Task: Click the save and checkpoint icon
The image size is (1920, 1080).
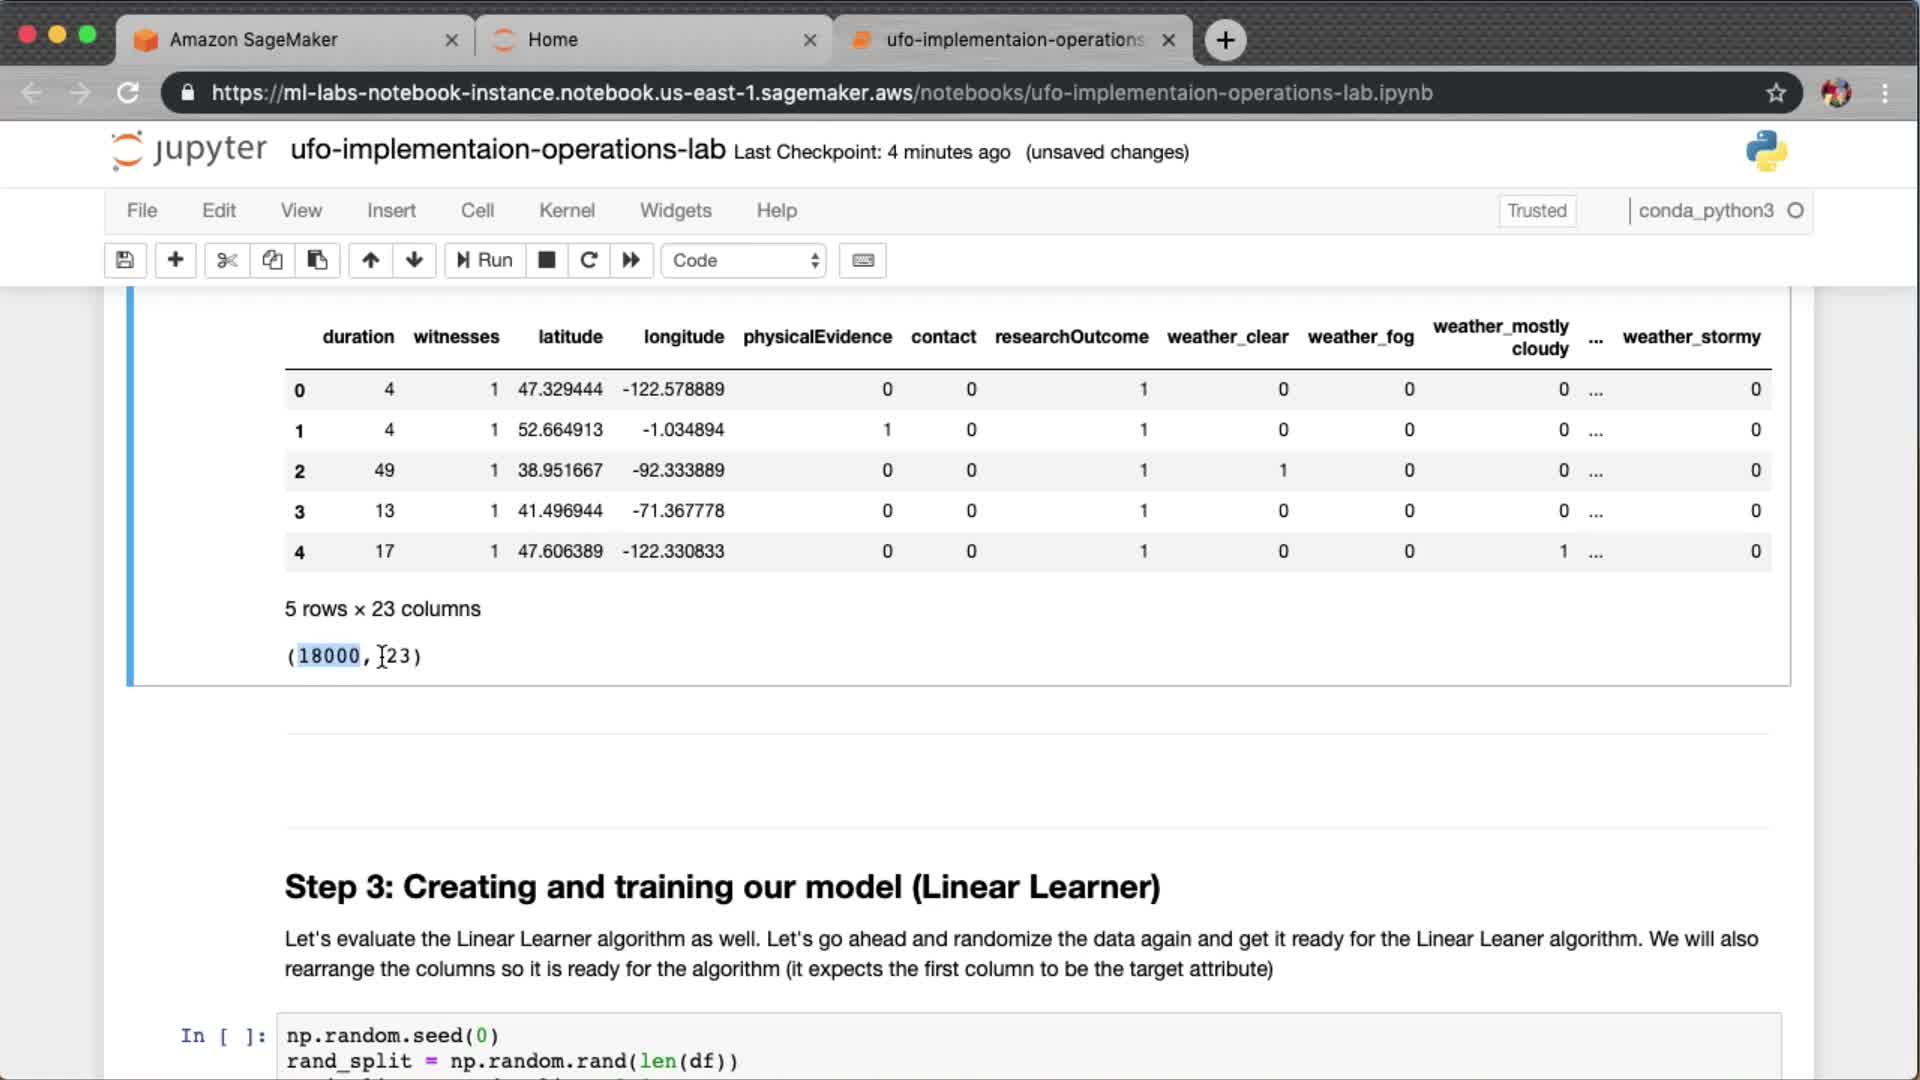Action: [125, 260]
